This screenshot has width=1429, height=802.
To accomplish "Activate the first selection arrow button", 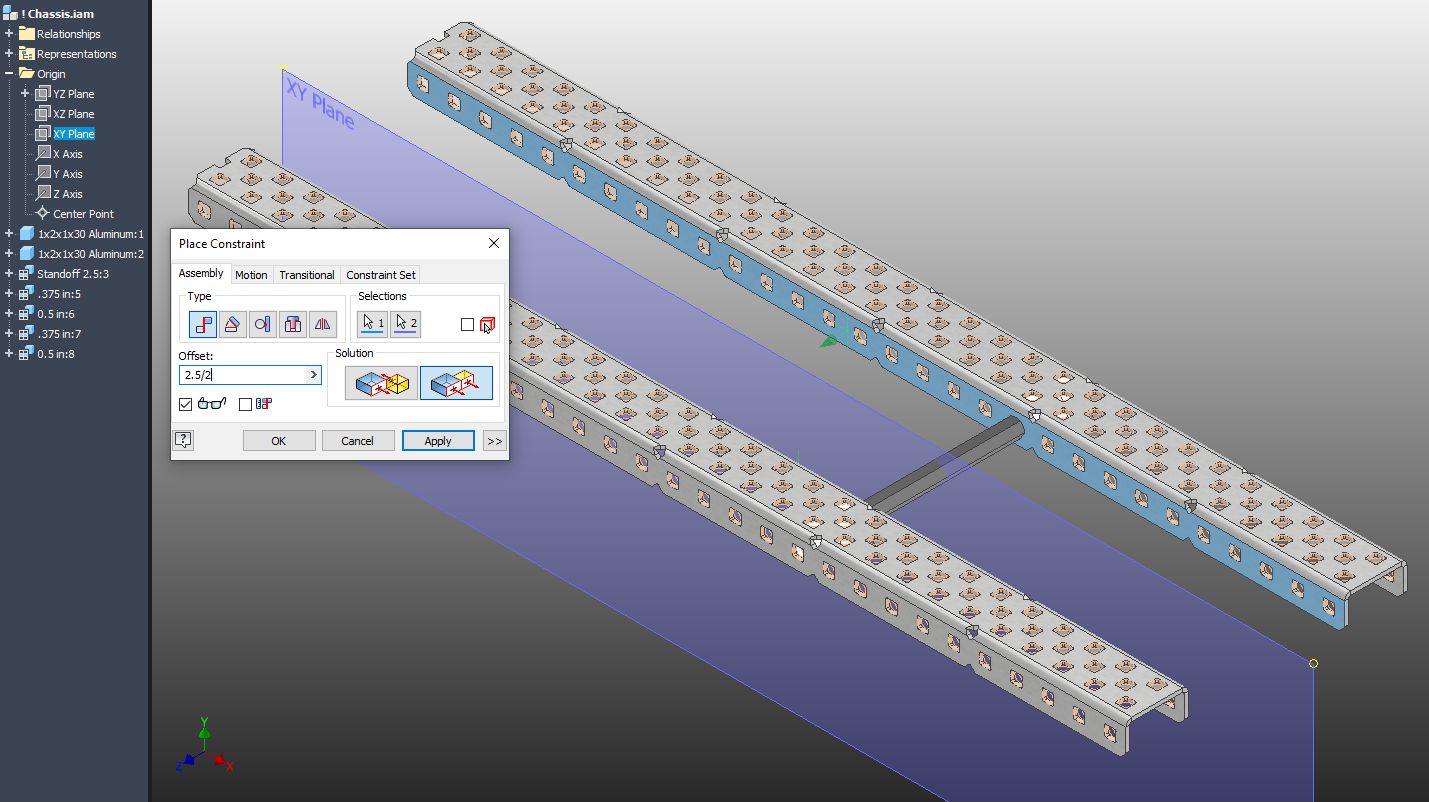I will click(x=373, y=324).
